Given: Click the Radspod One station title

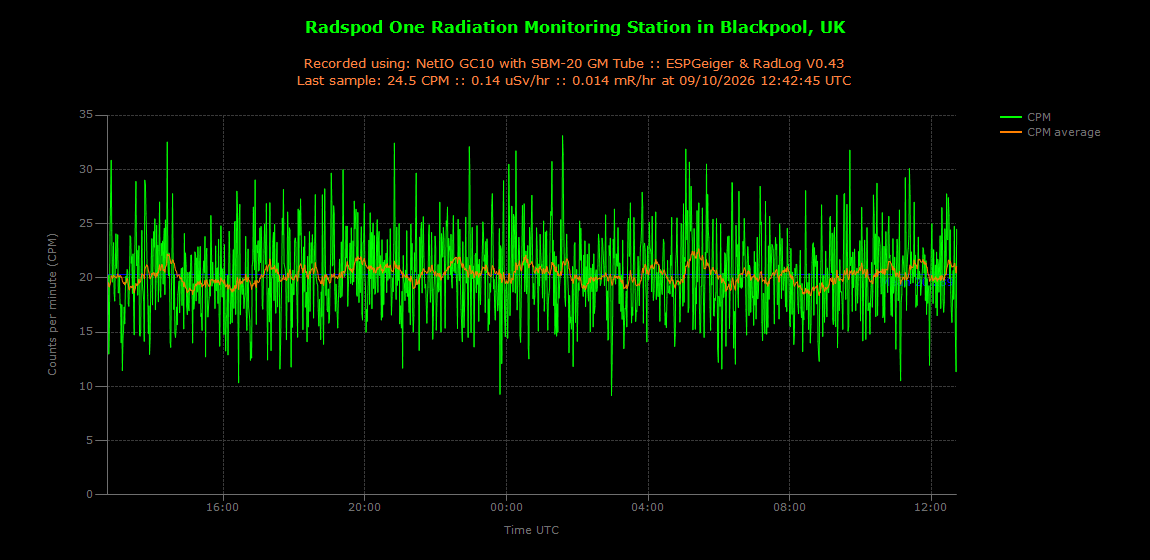Looking at the screenshot, I should point(575,27).
